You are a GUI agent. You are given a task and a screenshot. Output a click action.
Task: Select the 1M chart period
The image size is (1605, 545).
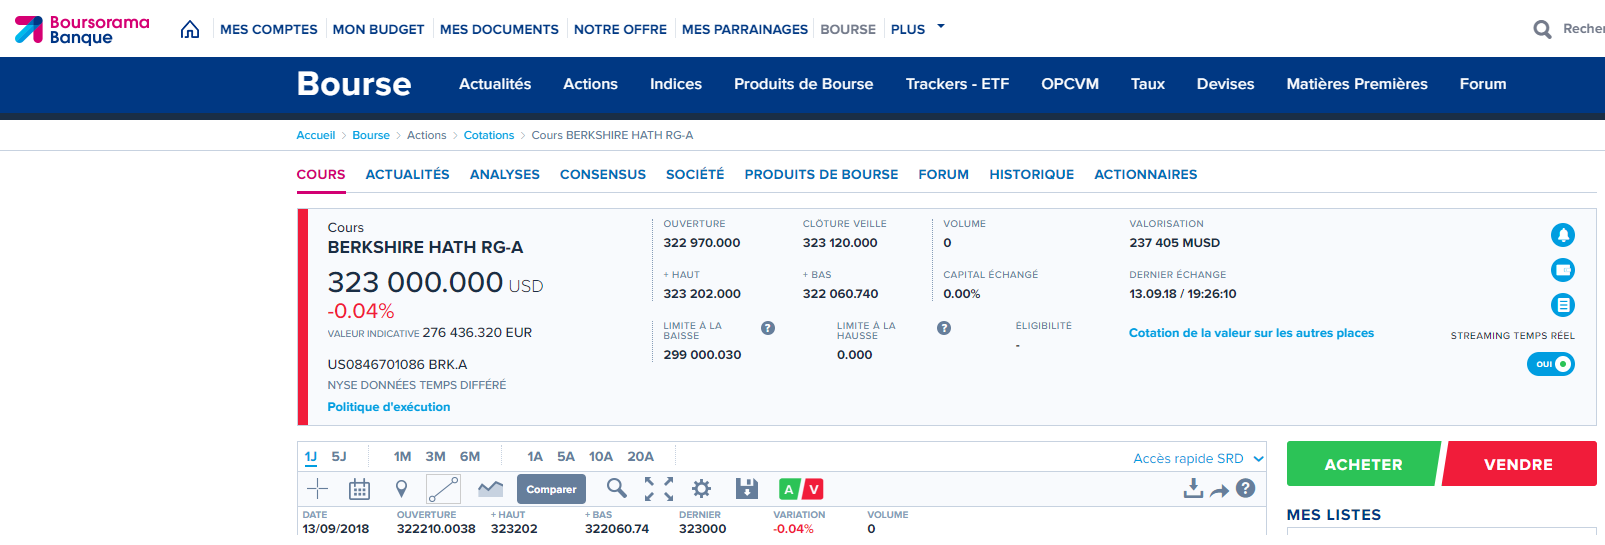click(403, 456)
